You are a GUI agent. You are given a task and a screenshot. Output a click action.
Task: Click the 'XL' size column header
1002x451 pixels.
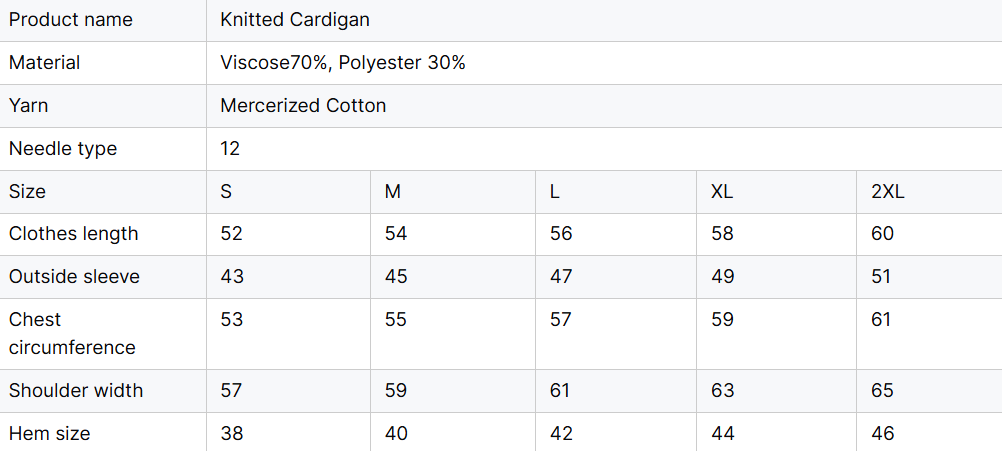click(722, 192)
